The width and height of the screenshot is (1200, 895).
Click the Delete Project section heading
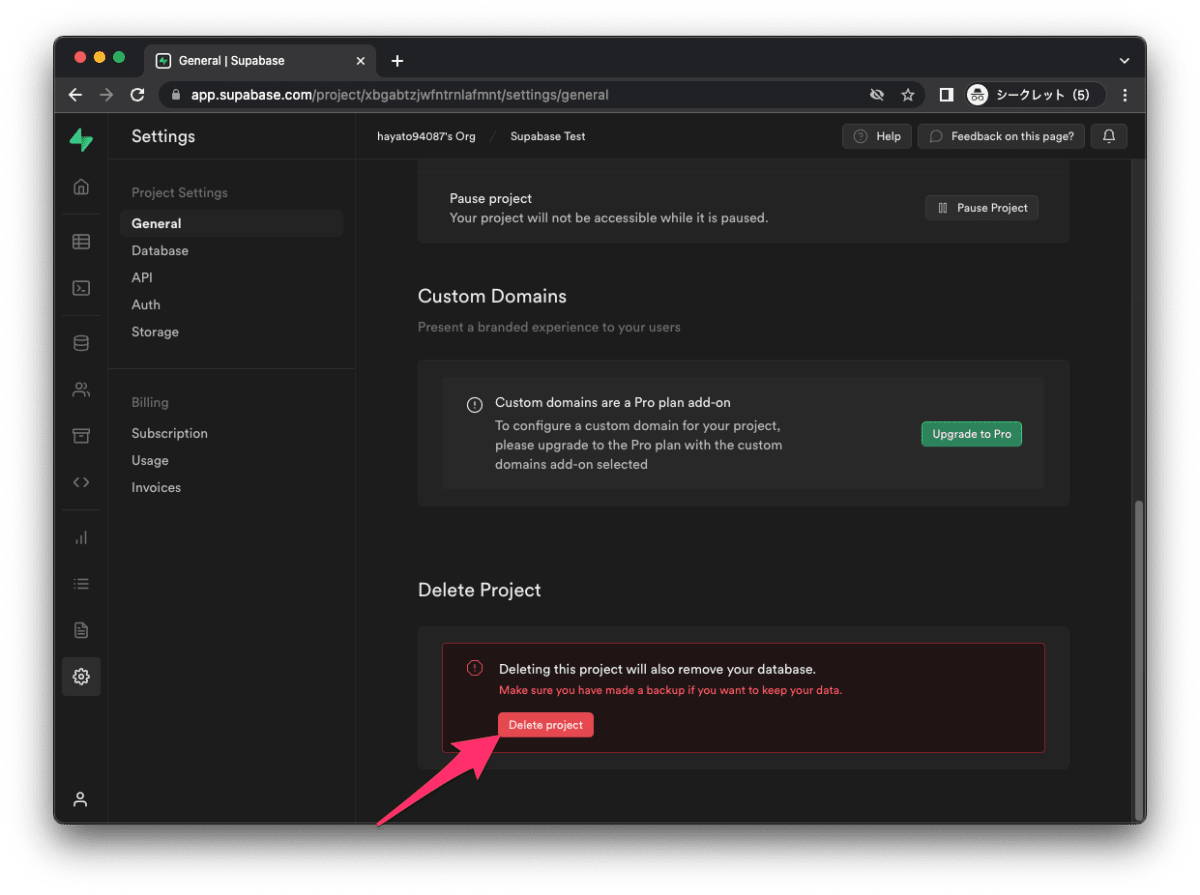point(479,590)
